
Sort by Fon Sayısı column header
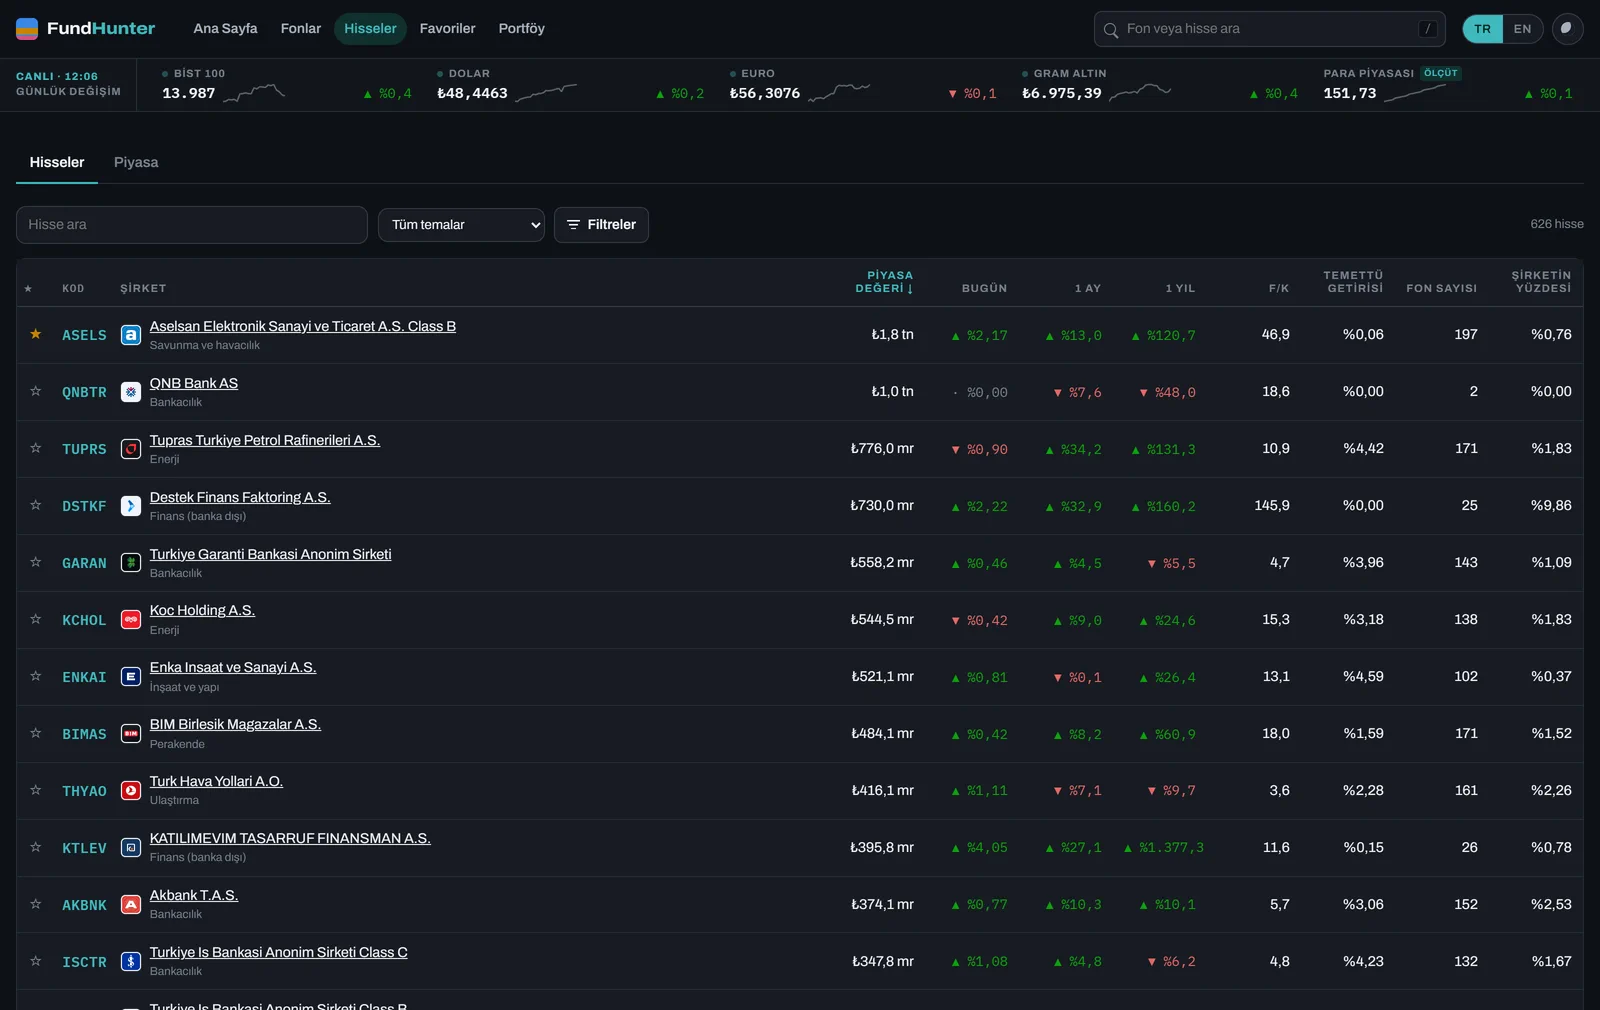coord(1441,288)
